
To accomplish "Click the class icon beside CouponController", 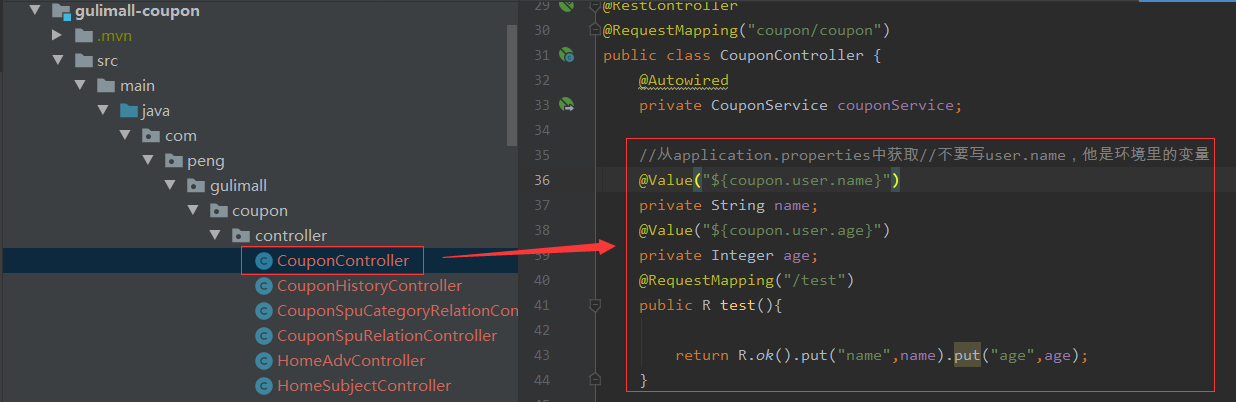I will [264, 261].
